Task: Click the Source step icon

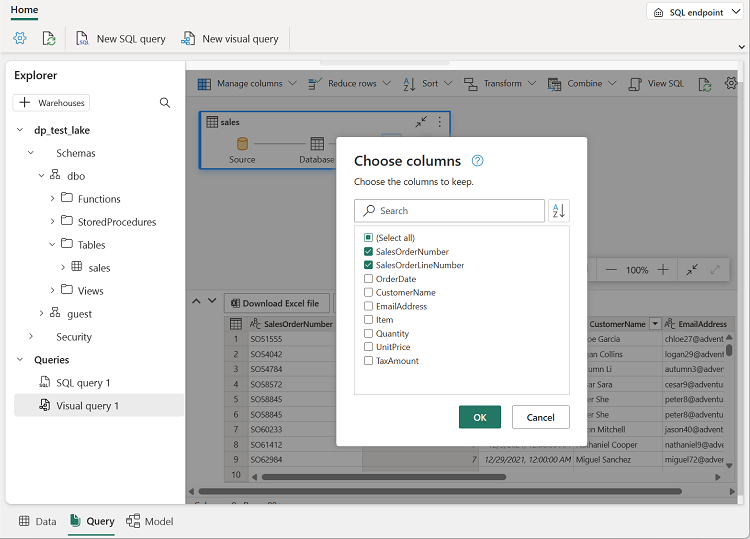Action: point(243,143)
